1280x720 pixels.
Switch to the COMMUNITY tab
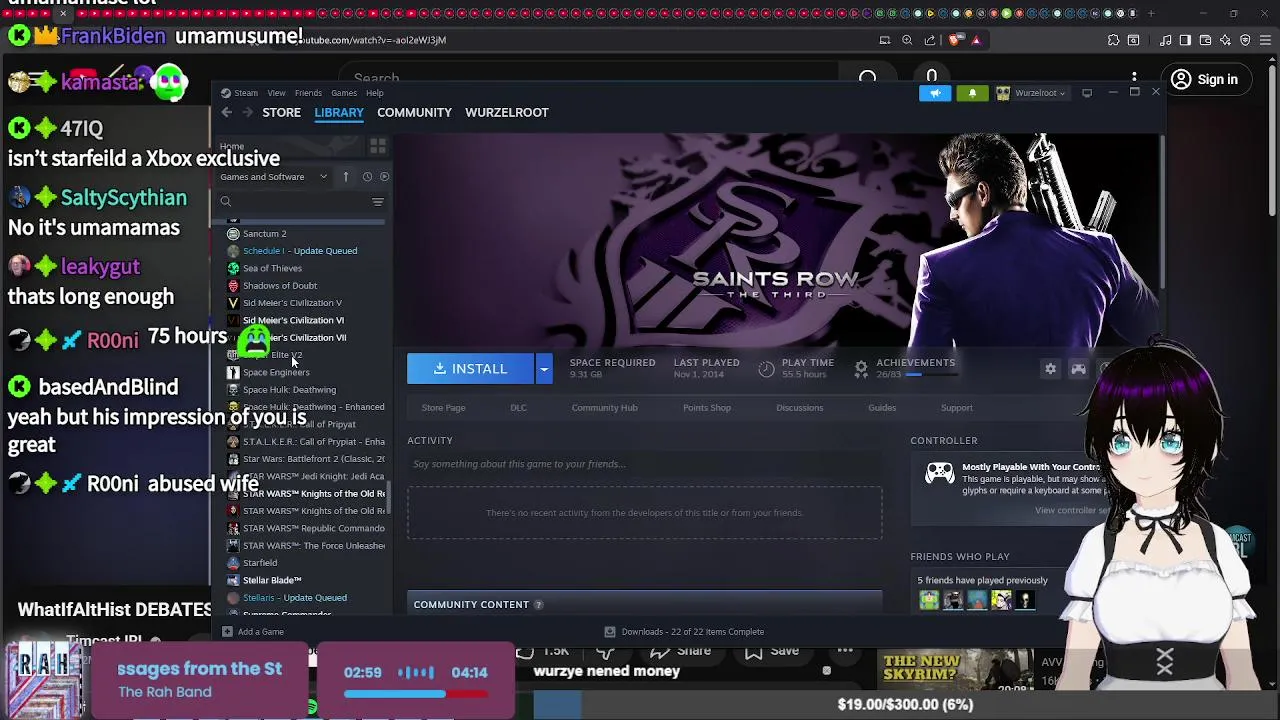pos(414,112)
